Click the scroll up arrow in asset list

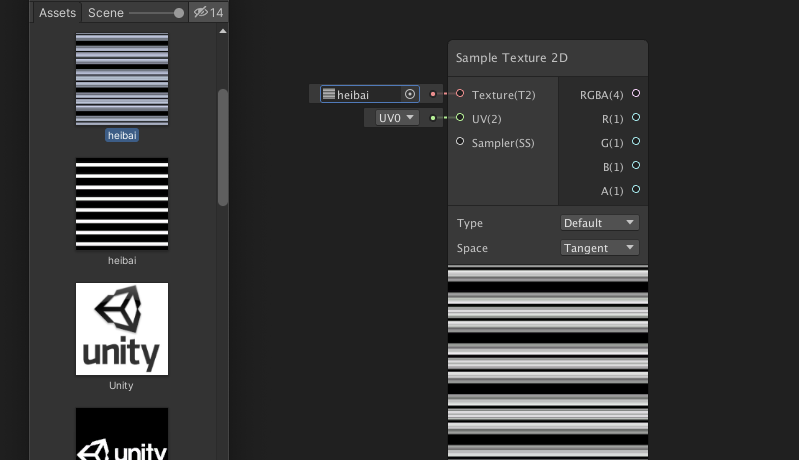pos(223,31)
